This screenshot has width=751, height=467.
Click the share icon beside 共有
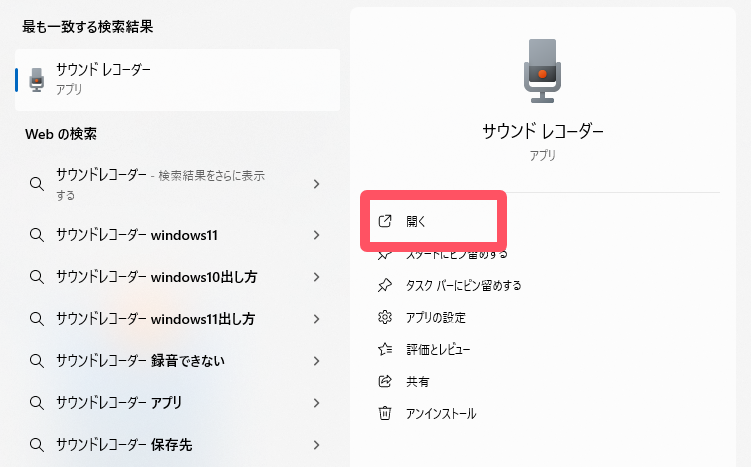(x=385, y=381)
